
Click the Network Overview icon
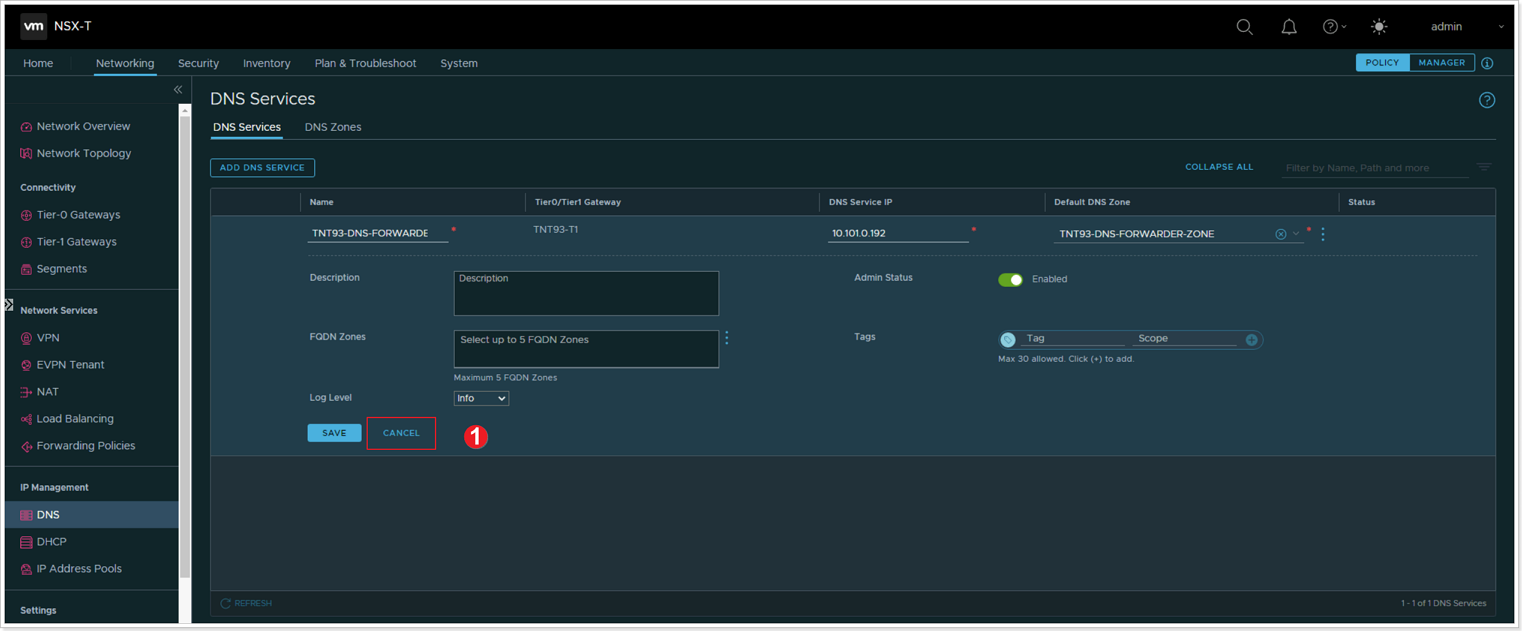click(x=26, y=127)
